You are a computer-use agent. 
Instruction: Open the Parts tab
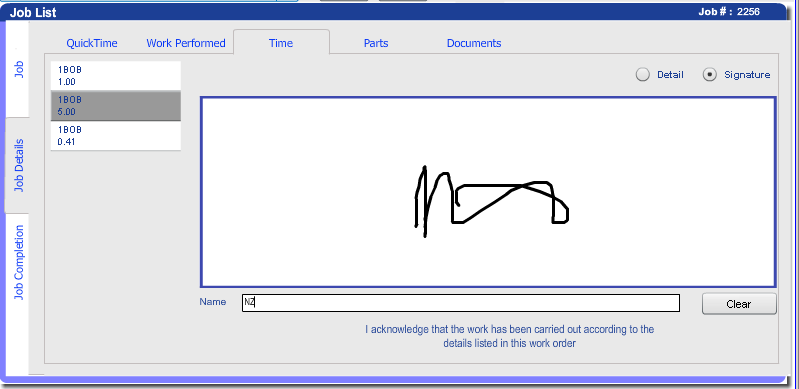coord(376,43)
